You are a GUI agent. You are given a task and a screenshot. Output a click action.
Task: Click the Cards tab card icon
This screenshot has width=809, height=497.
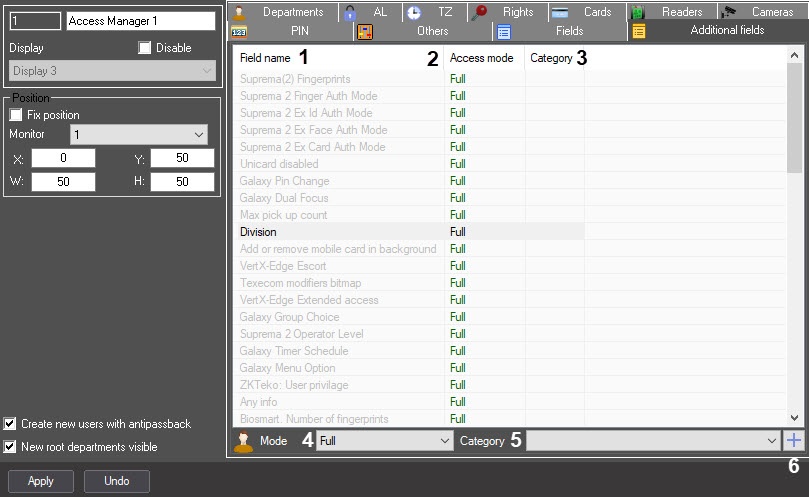click(560, 13)
